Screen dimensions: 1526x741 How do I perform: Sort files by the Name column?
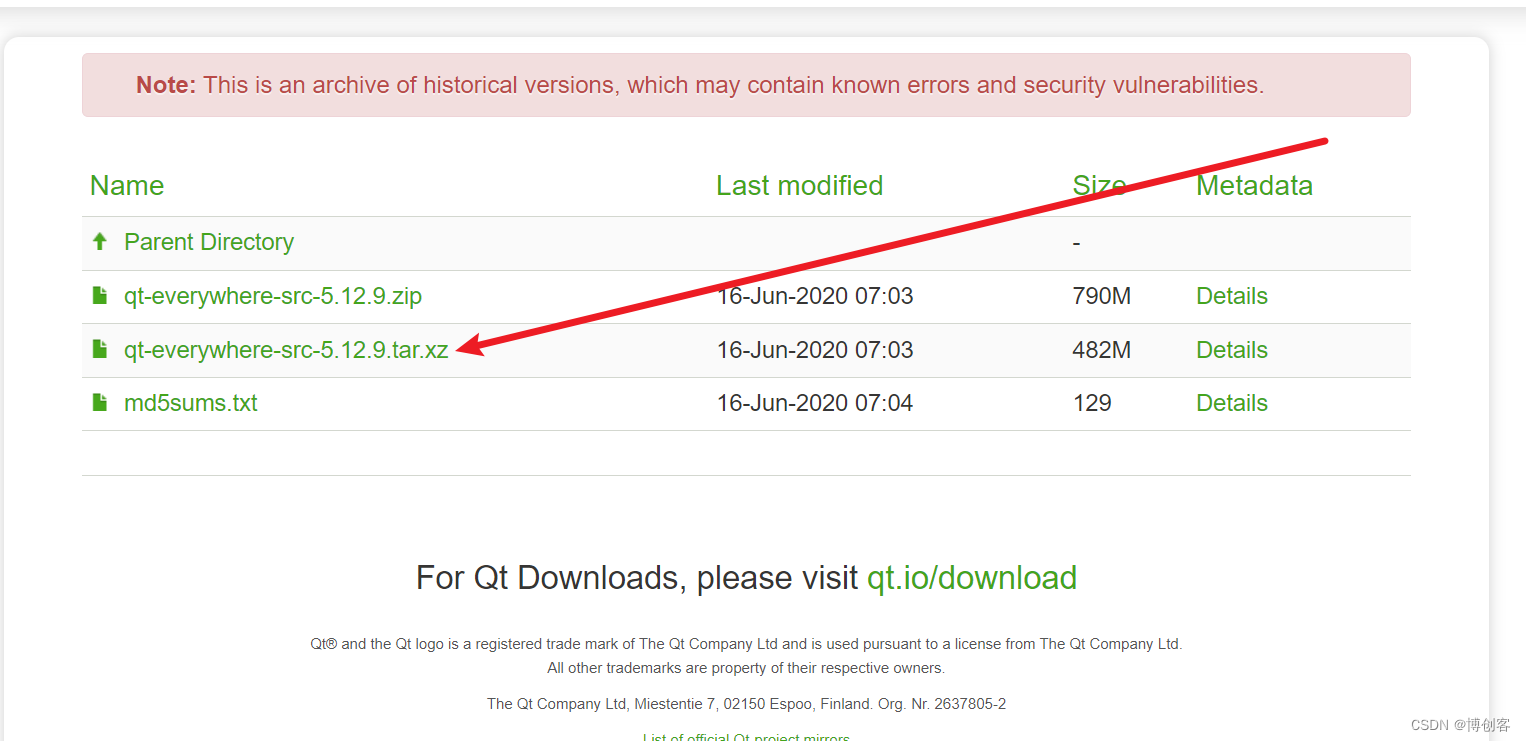(127, 186)
